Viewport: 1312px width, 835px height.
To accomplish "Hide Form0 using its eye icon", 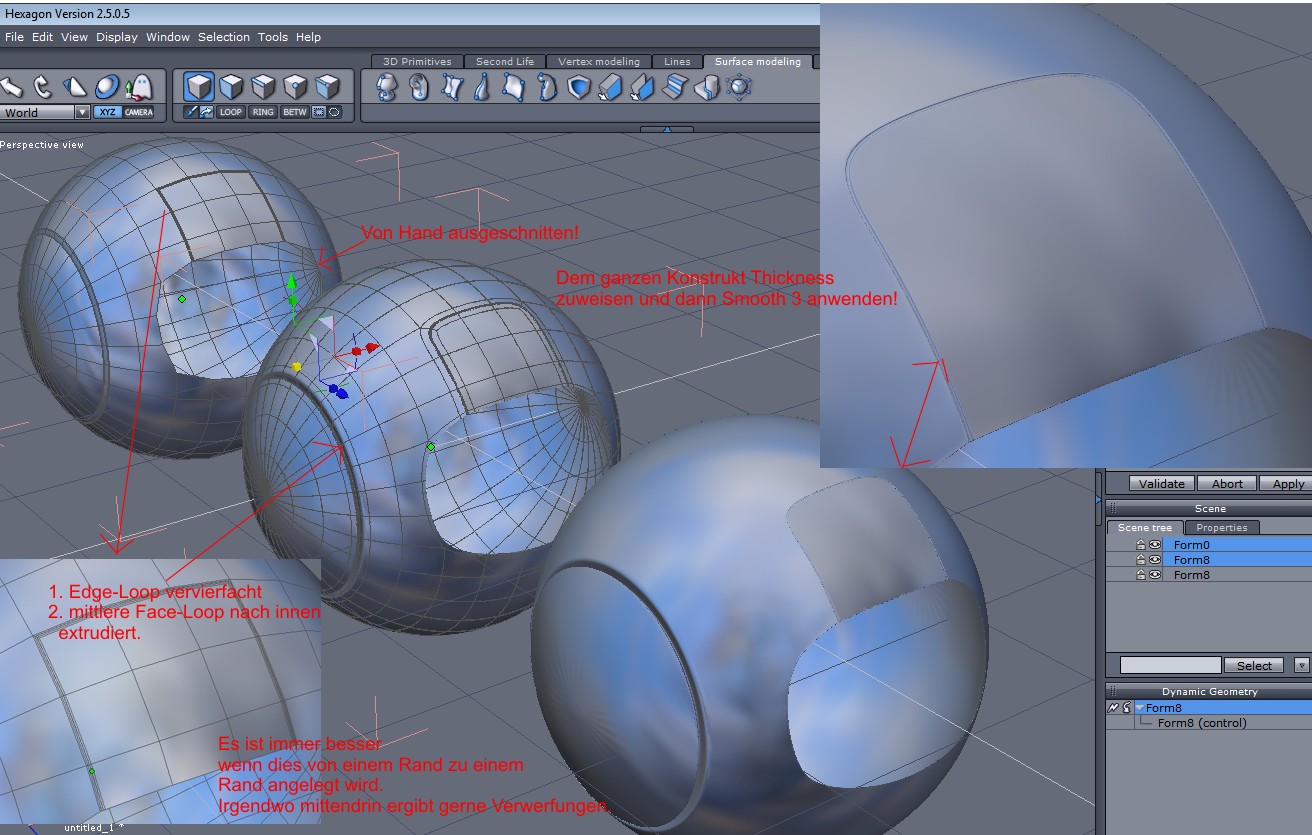I will pyautogui.click(x=1154, y=545).
